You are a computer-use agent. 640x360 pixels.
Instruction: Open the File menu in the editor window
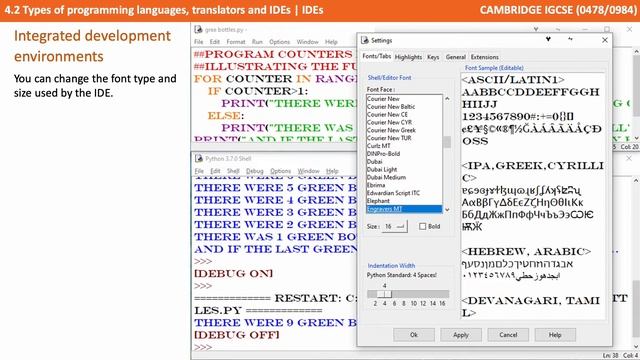pos(198,42)
